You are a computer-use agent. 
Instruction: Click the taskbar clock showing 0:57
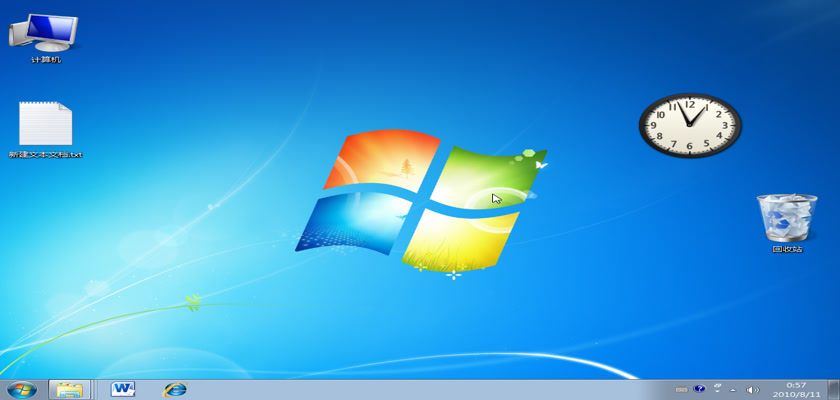[796, 384]
